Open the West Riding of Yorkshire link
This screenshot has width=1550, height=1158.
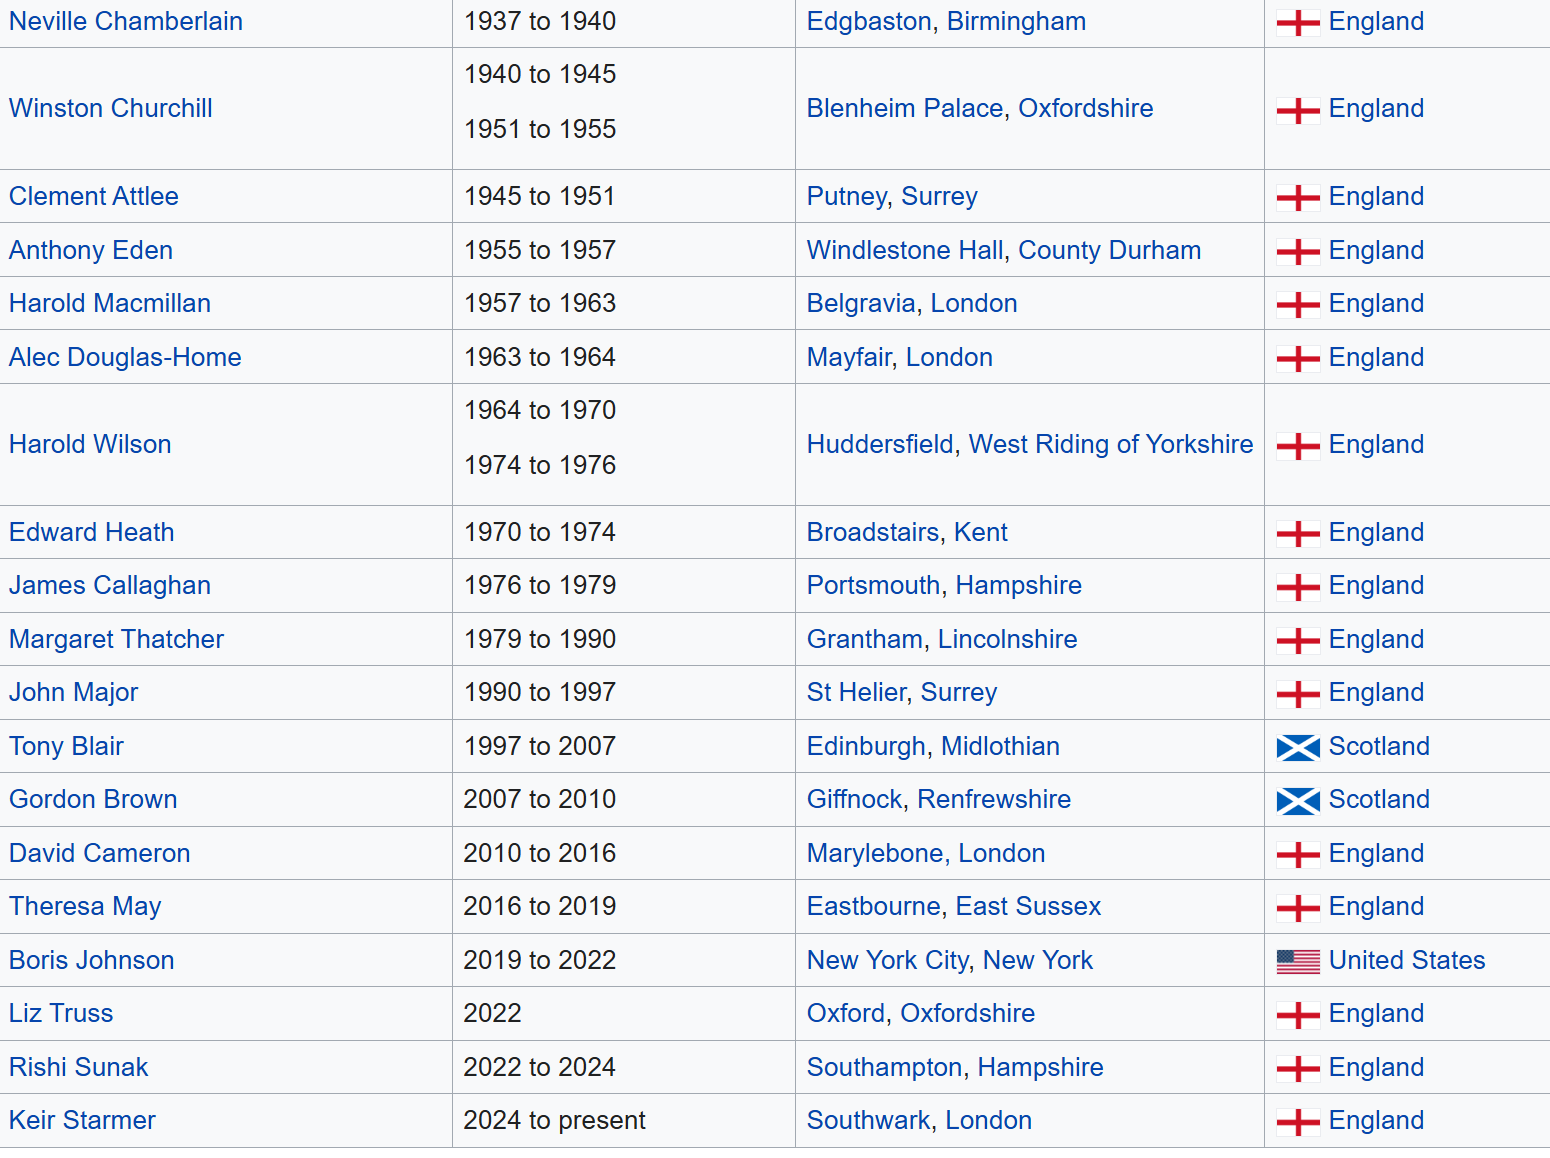pyautogui.click(x=1111, y=445)
